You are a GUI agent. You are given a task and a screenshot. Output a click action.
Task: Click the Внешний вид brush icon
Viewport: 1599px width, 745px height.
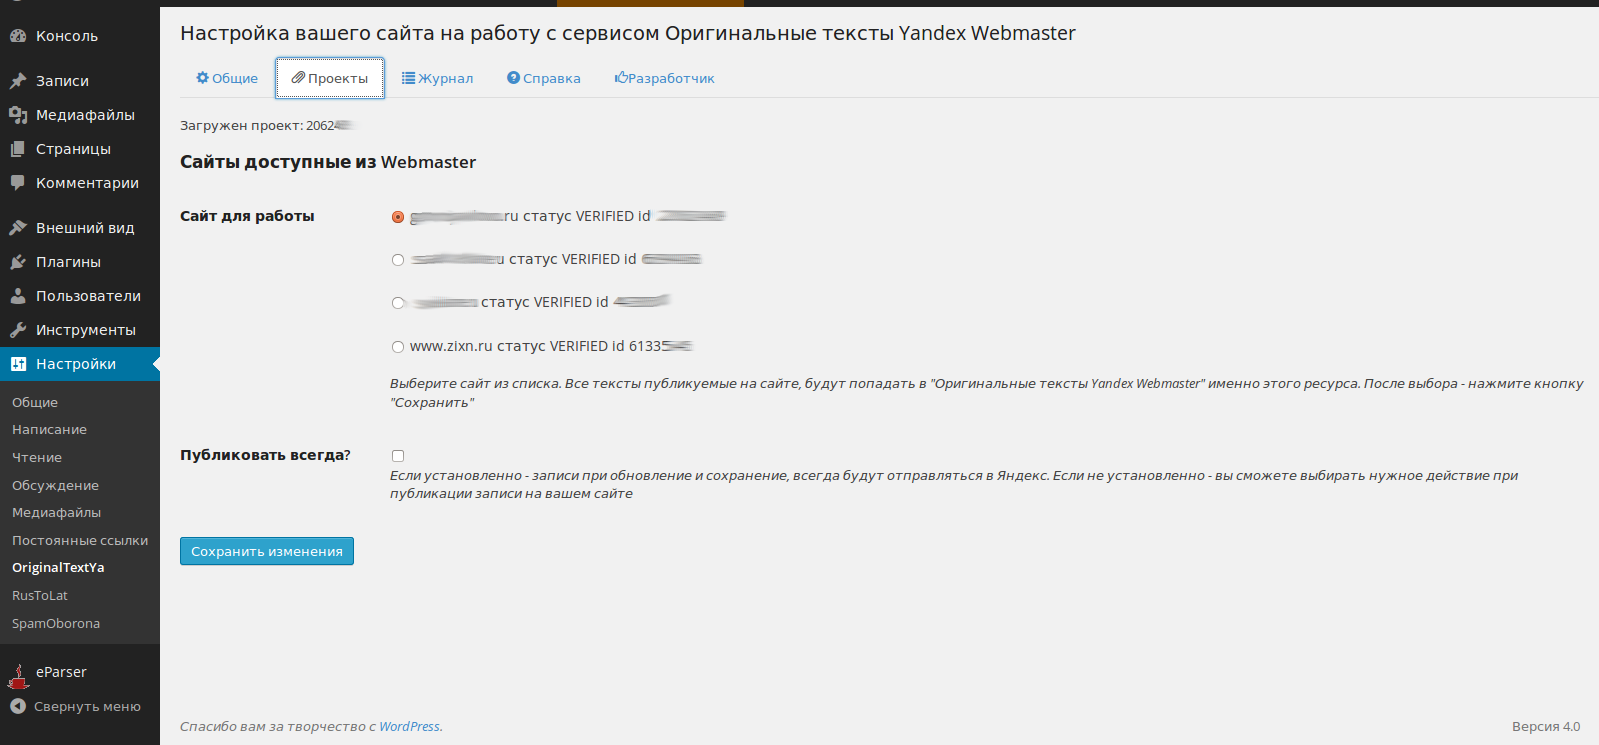(x=18, y=228)
